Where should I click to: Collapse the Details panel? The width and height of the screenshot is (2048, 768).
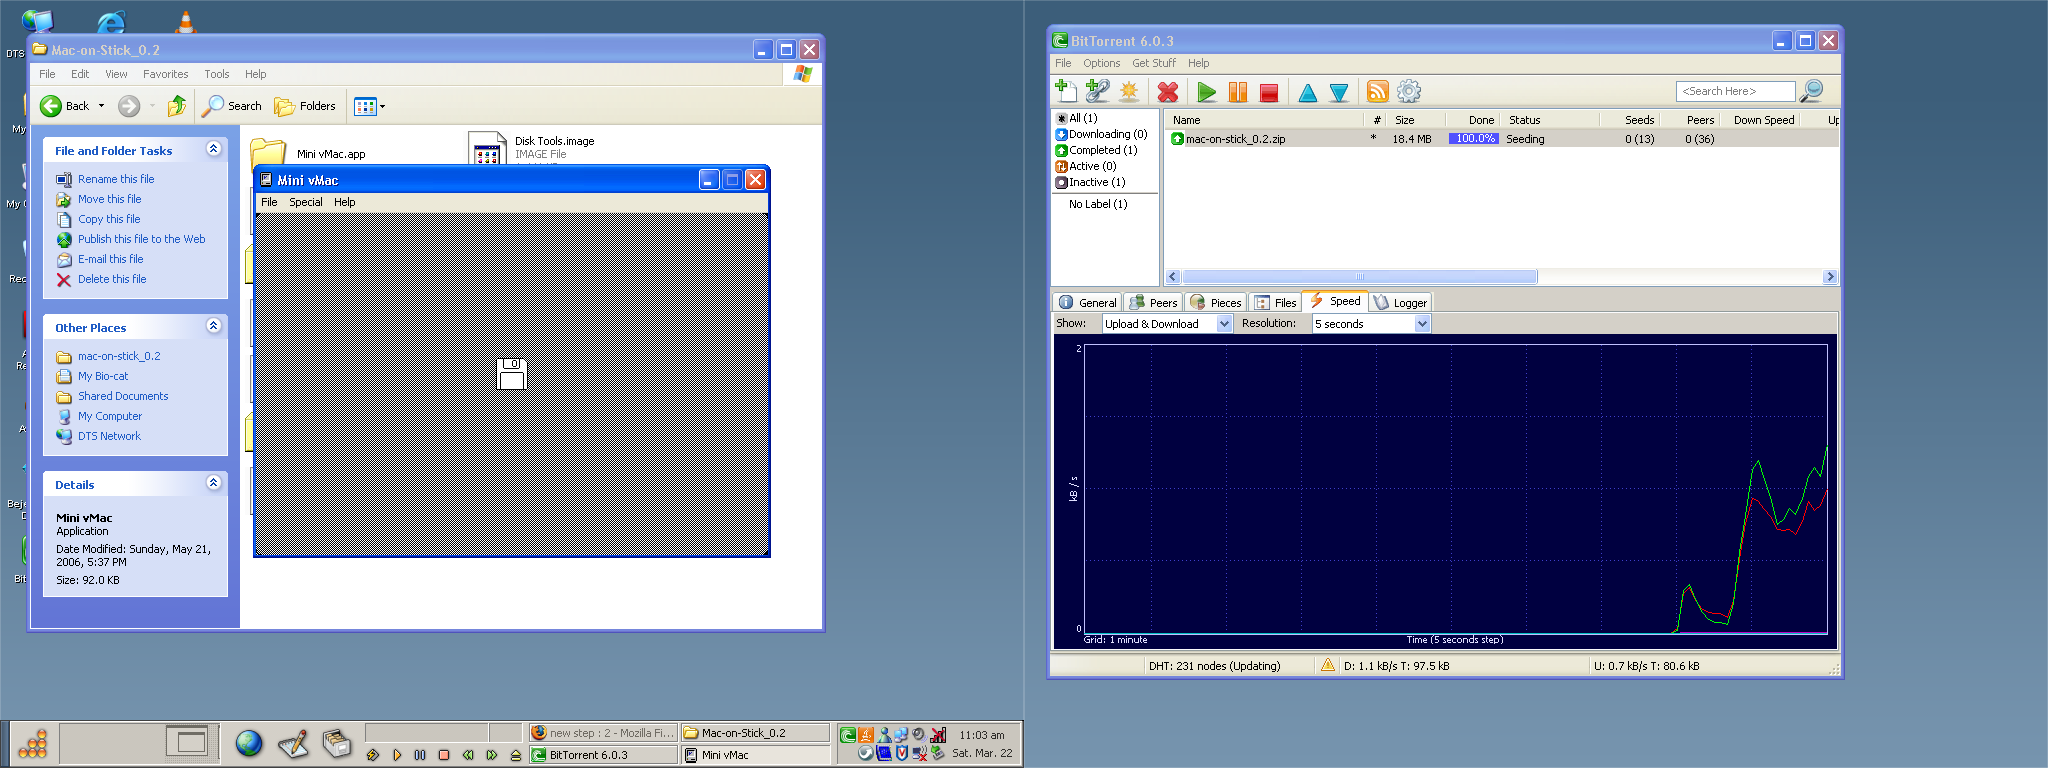pyautogui.click(x=213, y=483)
